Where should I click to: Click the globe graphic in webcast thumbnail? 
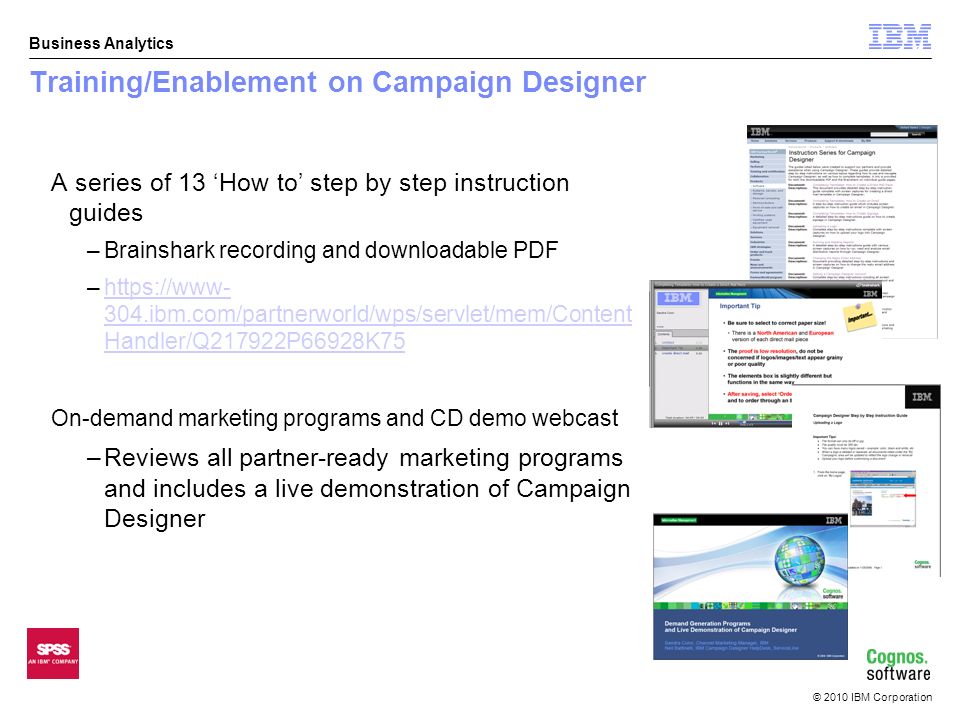(799, 561)
